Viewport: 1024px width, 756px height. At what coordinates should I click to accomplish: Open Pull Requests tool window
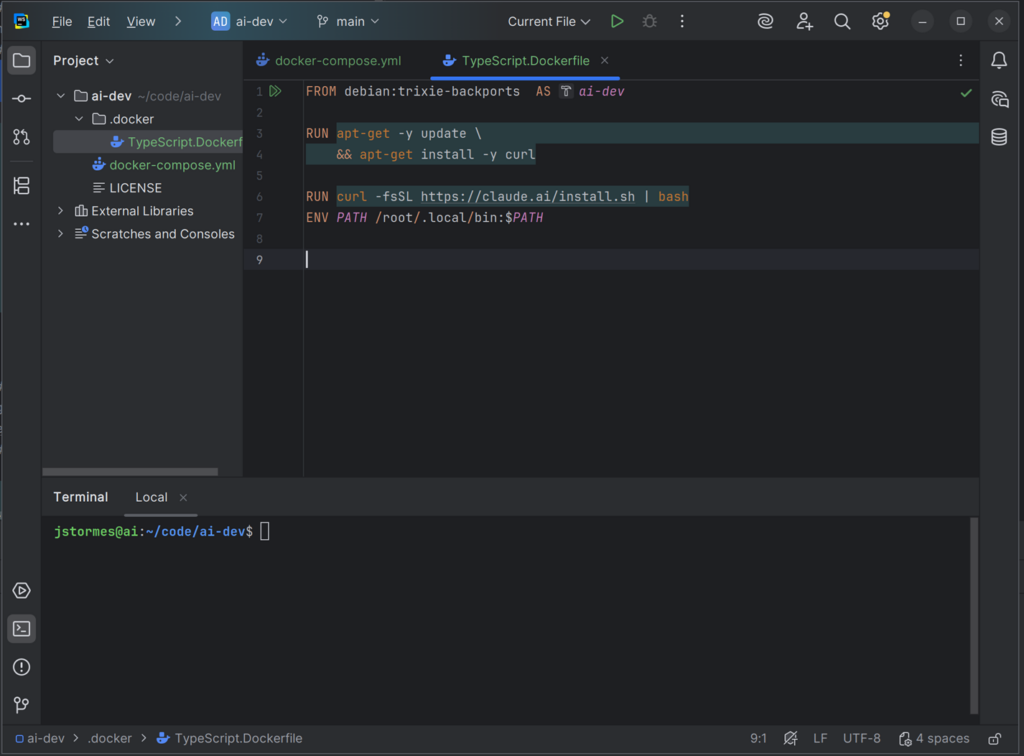pyautogui.click(x=21, y=136)
